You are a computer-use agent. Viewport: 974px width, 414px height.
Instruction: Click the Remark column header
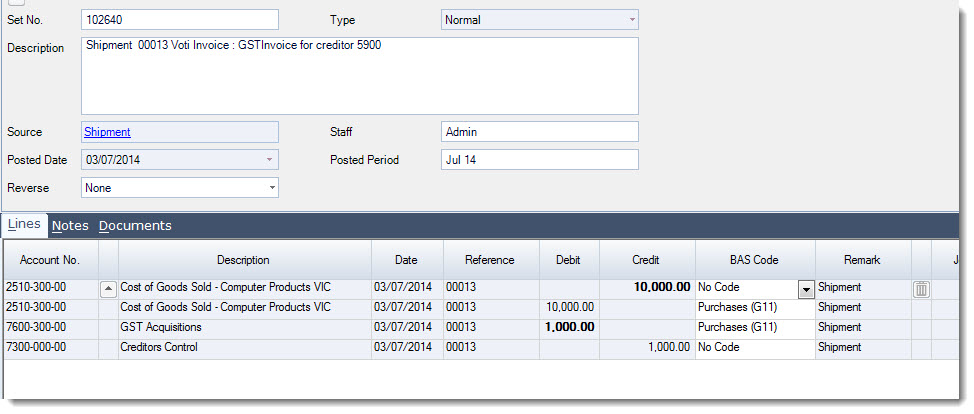click(862, 260)
